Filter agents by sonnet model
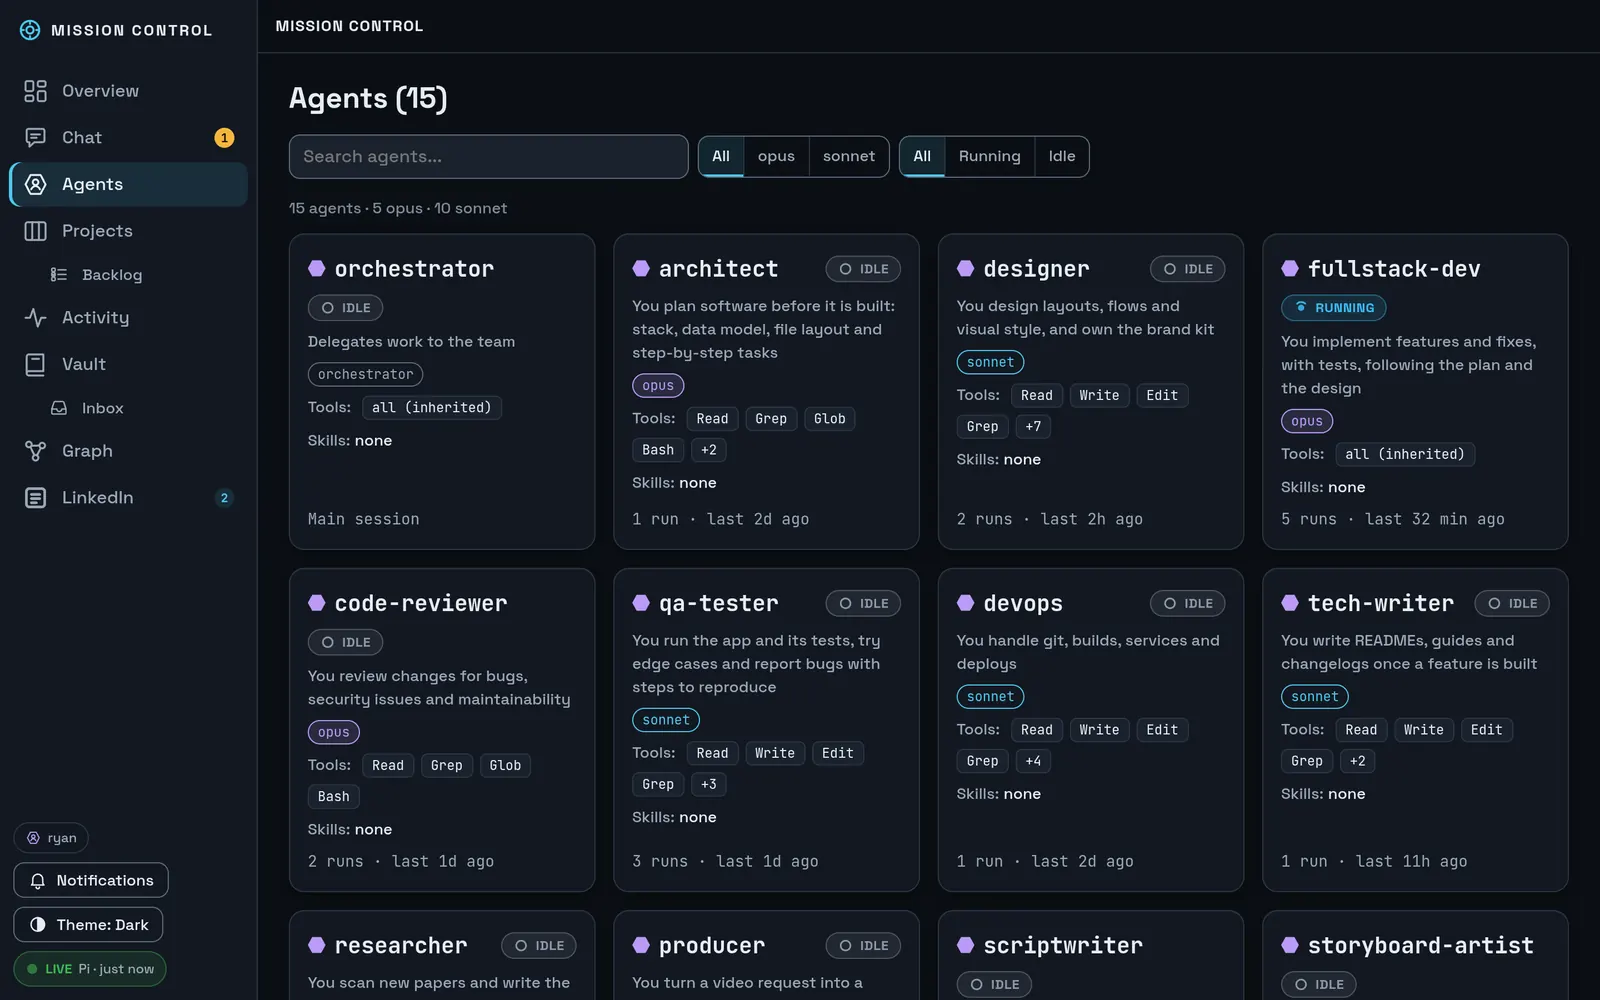Viewport: 1600px width, 1000px height. (849, 157)
